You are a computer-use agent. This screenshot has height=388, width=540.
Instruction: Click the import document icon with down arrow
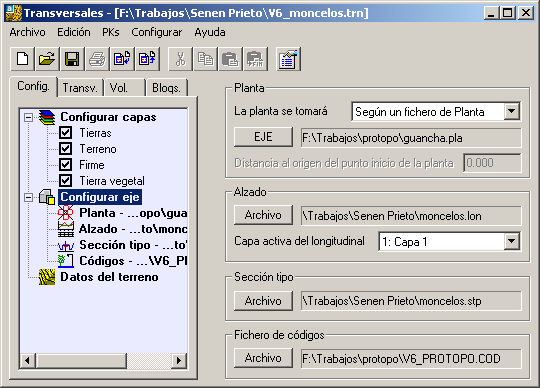click(x=122, y=59)
